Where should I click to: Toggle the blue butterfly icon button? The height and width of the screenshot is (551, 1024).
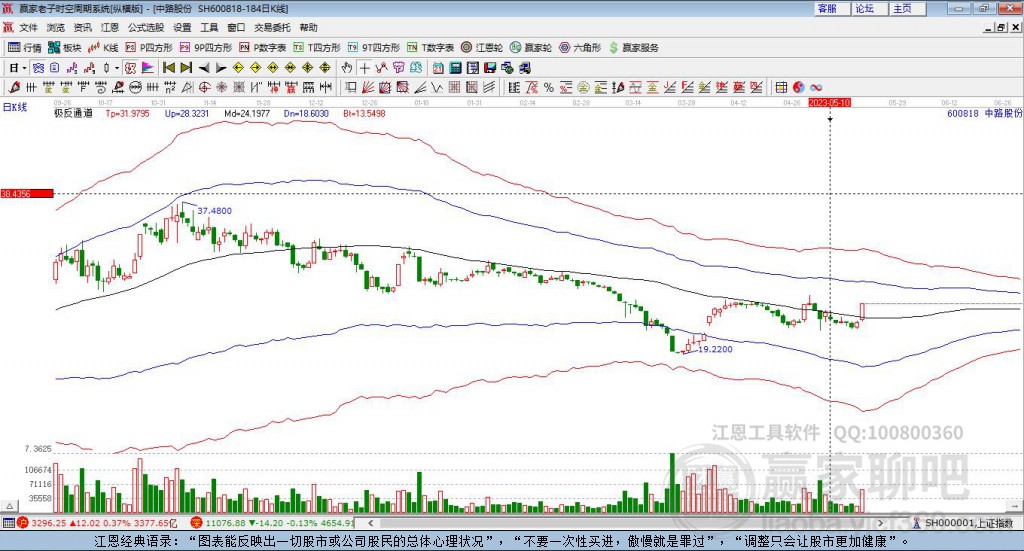click(x=38, y=68)
